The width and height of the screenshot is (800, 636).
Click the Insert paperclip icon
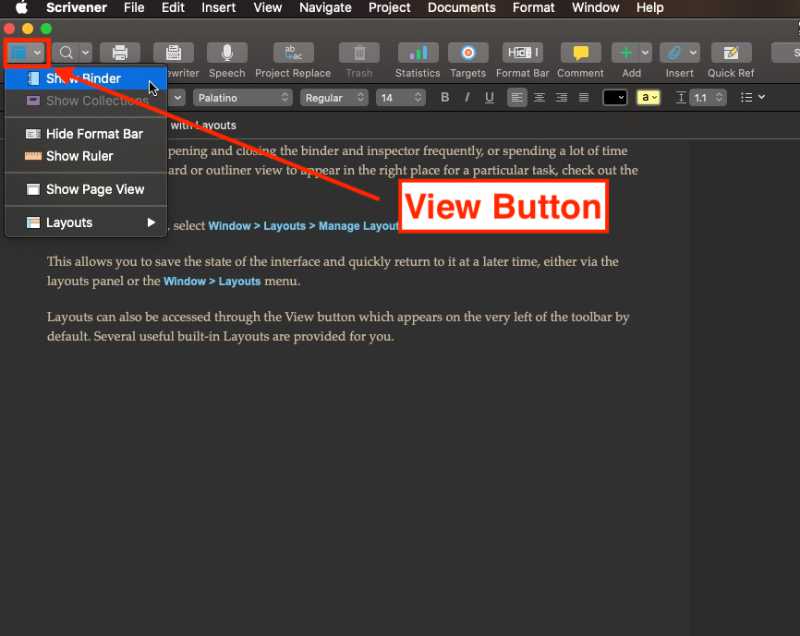point(673,53)
